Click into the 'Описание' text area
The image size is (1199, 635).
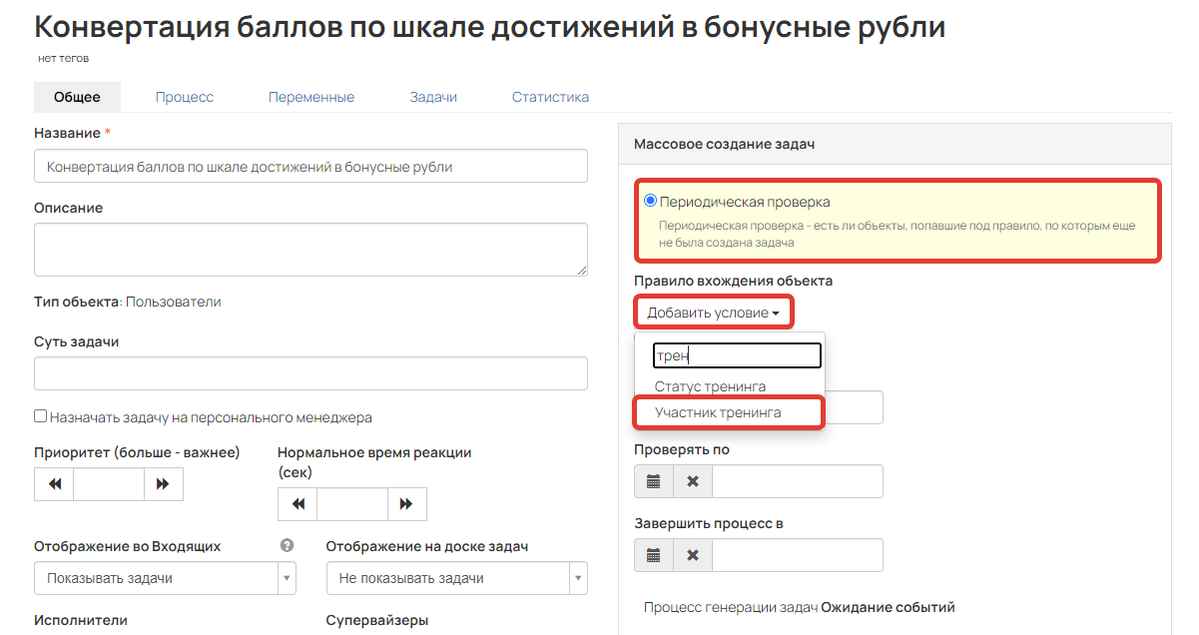coord(310,249)
